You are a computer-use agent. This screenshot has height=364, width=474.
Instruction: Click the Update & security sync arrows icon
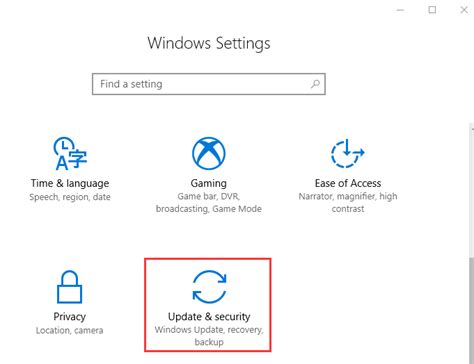pyautogui.click(x=209, y=287)
